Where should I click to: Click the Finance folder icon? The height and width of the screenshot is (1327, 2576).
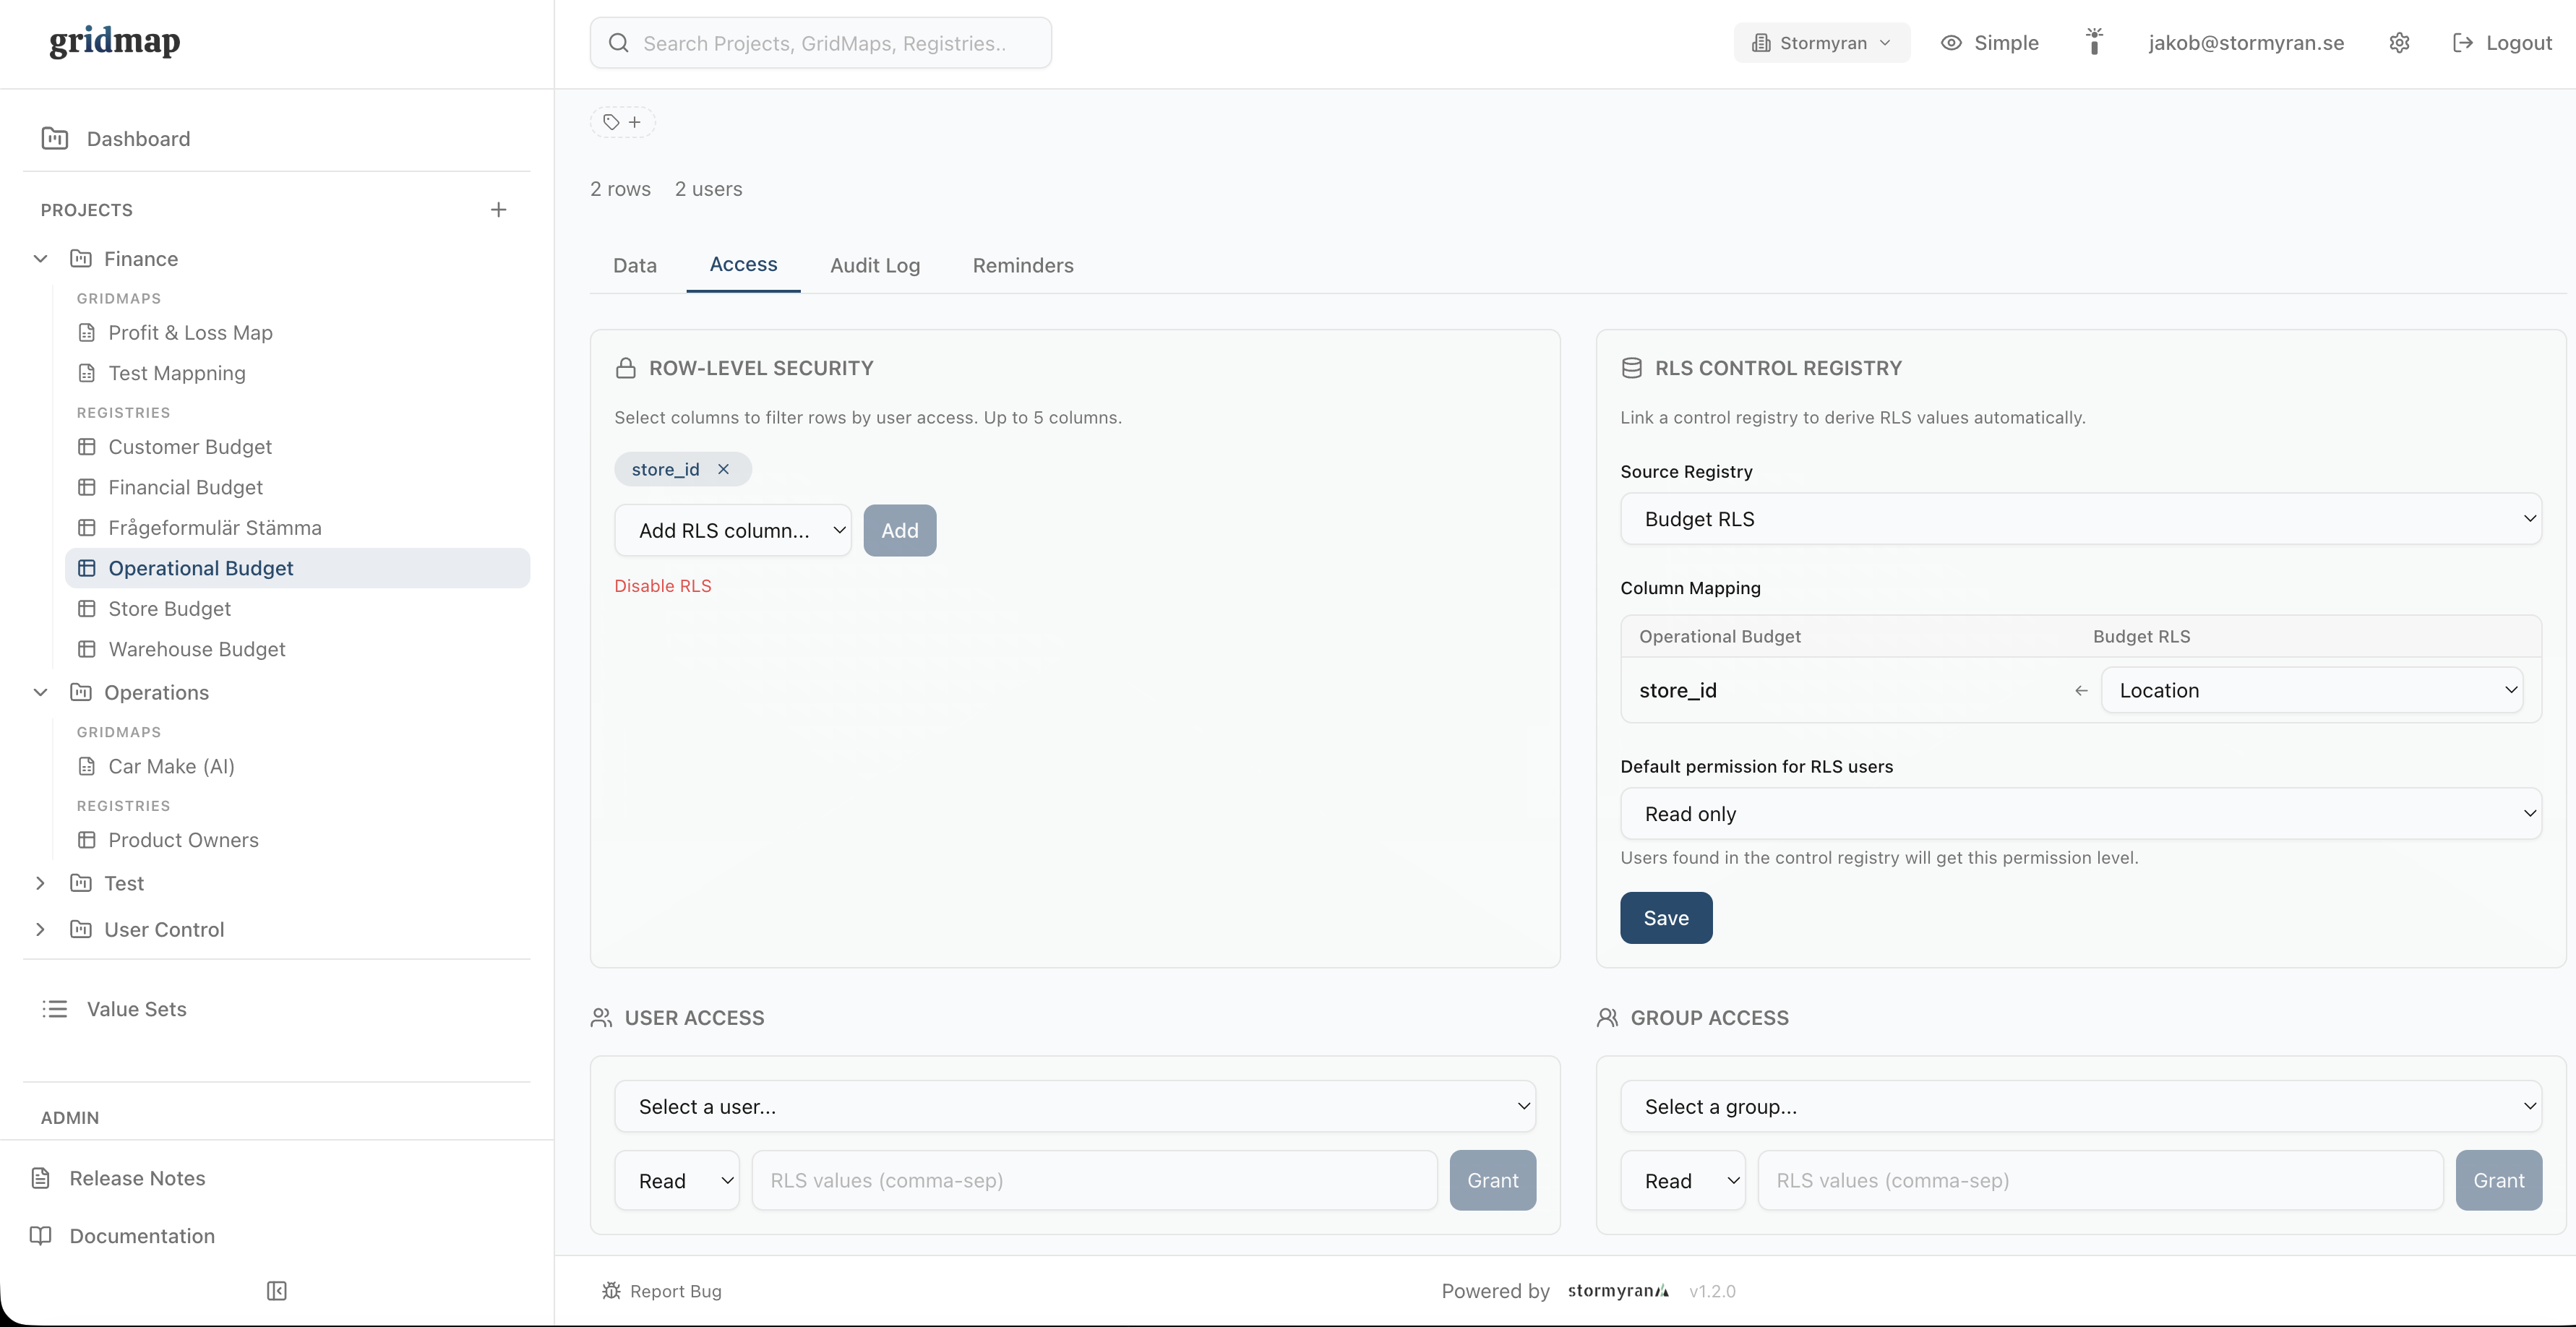point(81,259)
